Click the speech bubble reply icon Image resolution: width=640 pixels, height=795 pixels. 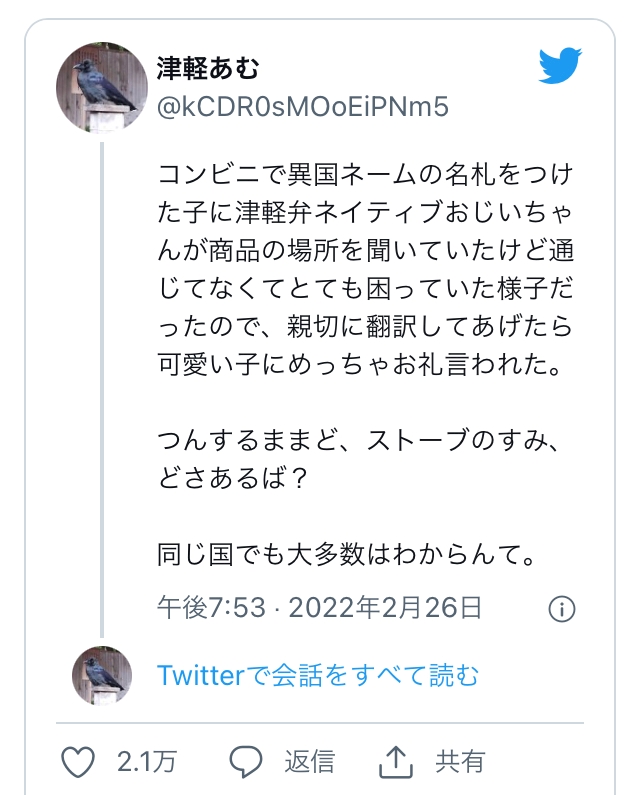[246, 762]
